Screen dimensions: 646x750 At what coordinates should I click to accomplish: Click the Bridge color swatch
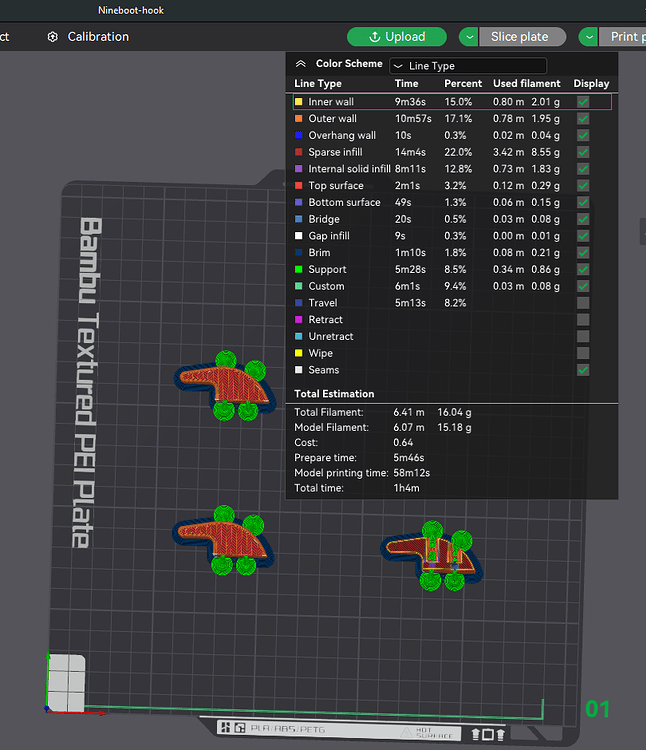coord(298,219)
